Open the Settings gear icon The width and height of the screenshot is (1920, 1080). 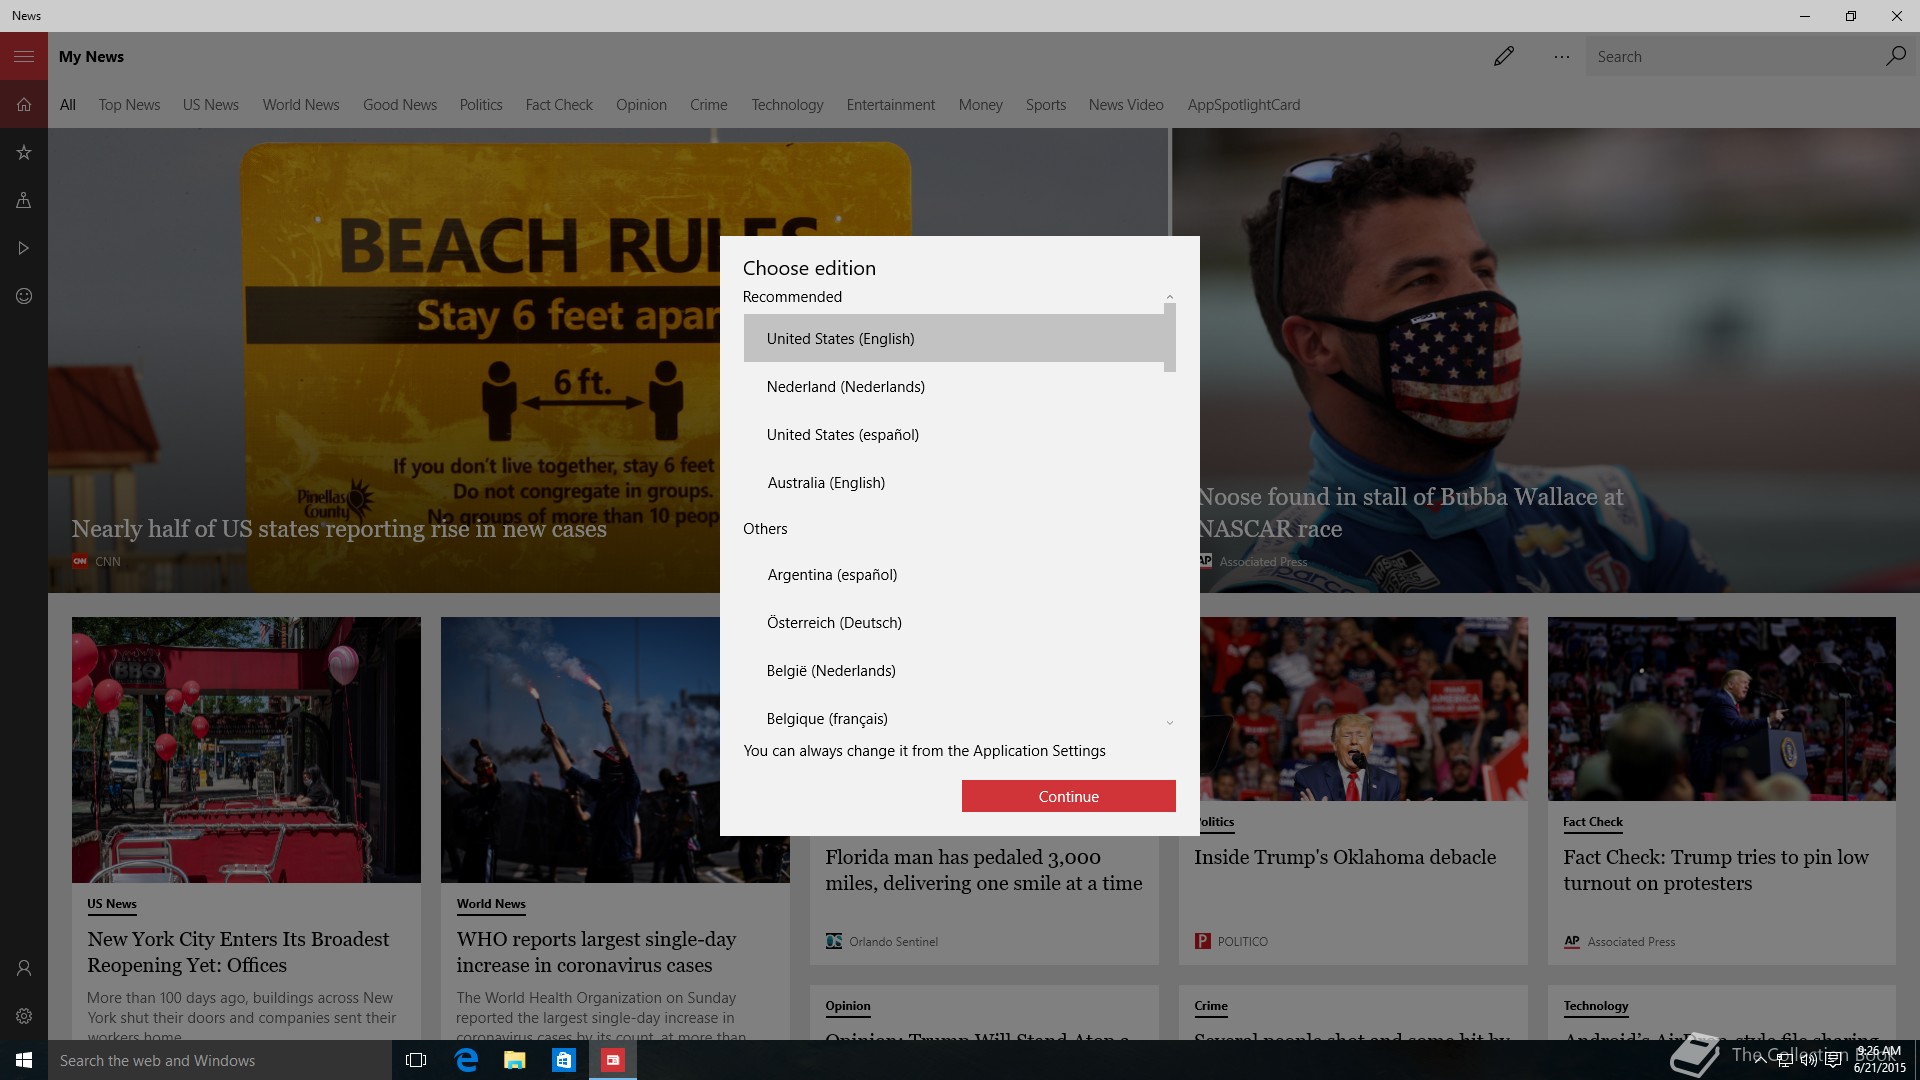click(x=24, y=1016)
